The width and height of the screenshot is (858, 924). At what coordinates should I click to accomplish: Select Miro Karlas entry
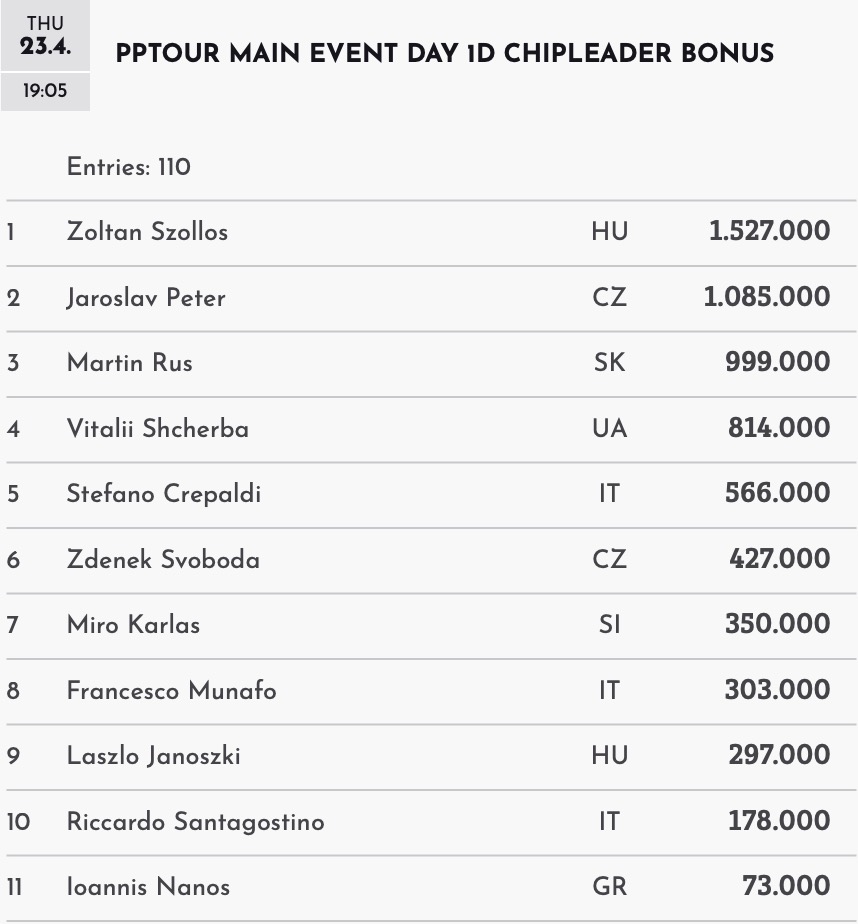click(133, 625)
